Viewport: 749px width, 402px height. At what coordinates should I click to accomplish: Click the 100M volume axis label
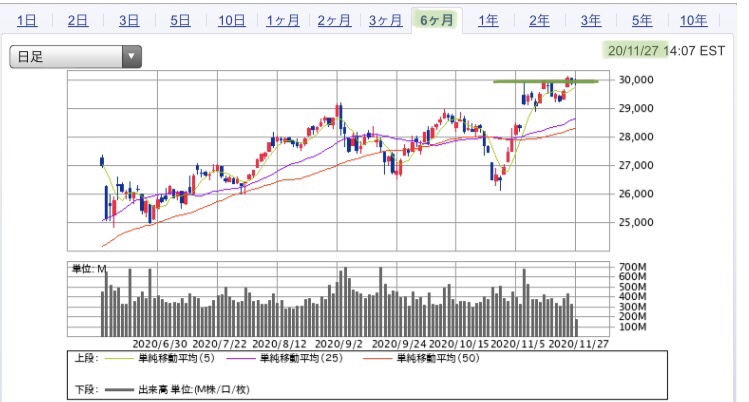[x=632, y=327]
